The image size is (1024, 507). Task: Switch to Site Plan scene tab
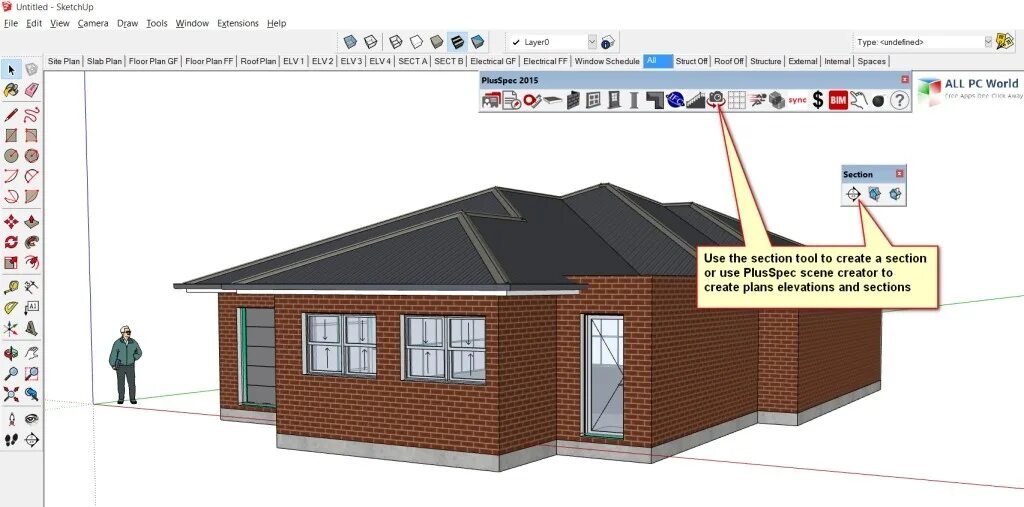pyautogui.click(x=64, y=61)
